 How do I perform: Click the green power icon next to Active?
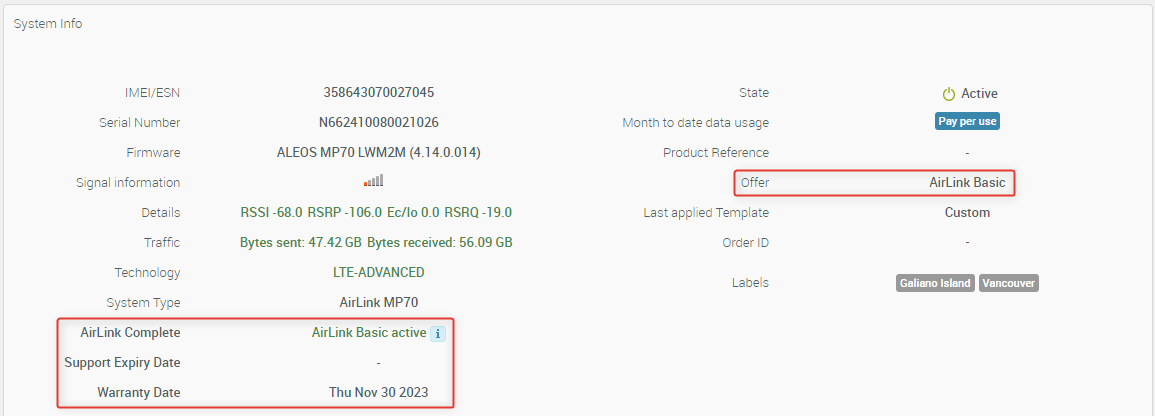click(x=949, y=94)
